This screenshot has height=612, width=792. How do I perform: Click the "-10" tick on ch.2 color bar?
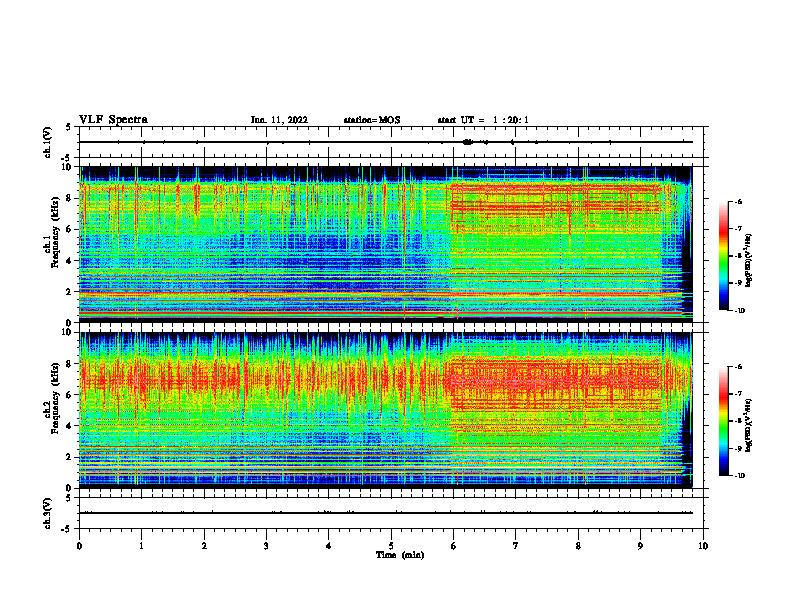pos(739,476)
